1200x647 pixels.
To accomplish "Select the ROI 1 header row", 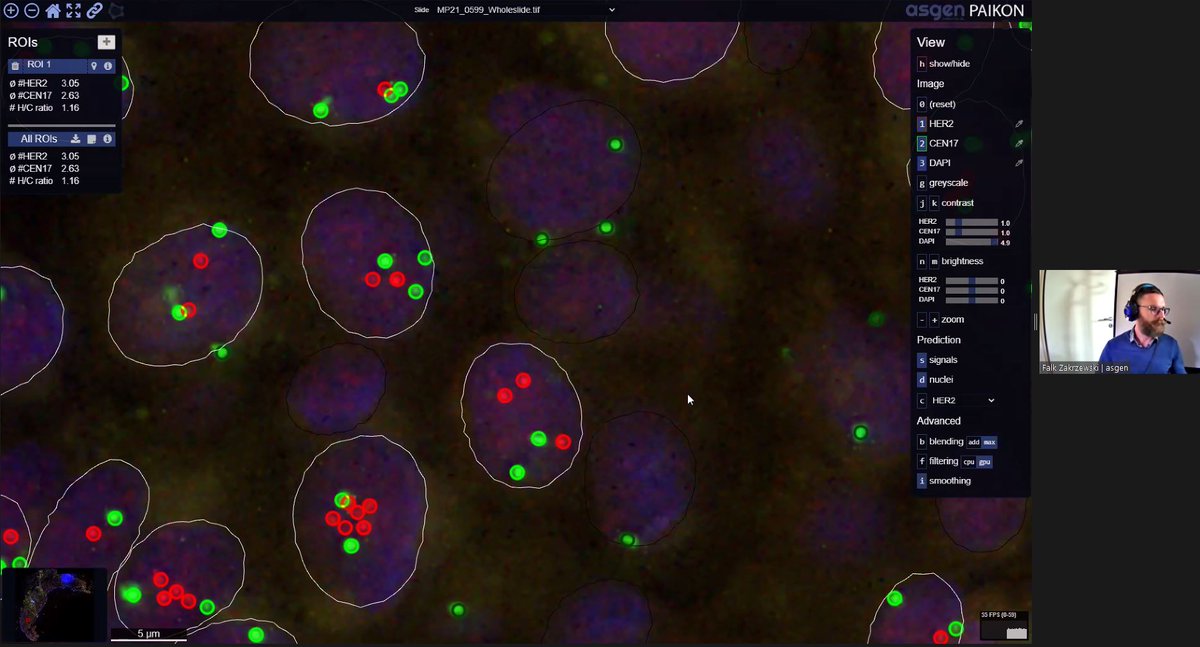I will click(x=62, y=65).
